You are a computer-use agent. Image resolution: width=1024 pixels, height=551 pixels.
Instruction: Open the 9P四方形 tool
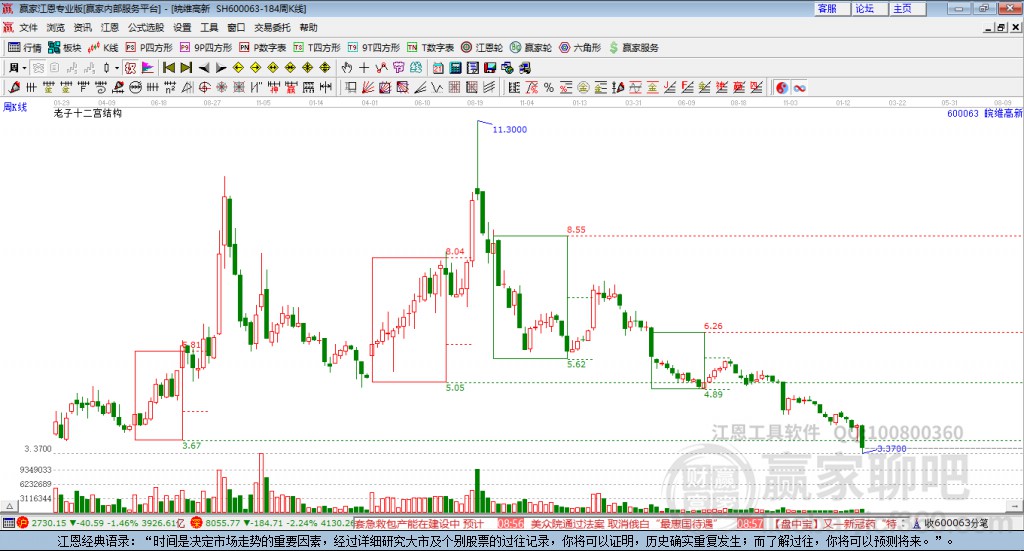[x=206, y=48]
